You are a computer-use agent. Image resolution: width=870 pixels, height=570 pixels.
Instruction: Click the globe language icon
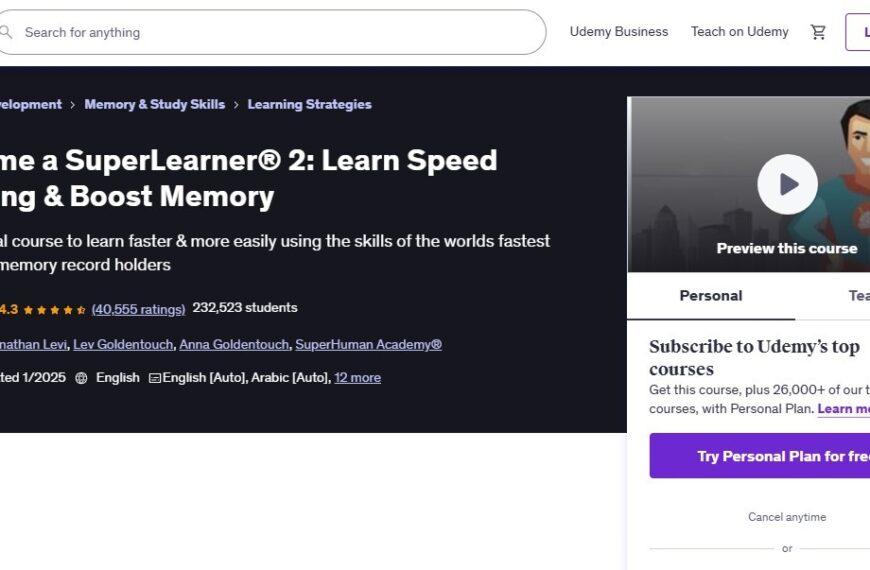click(81, 378)
